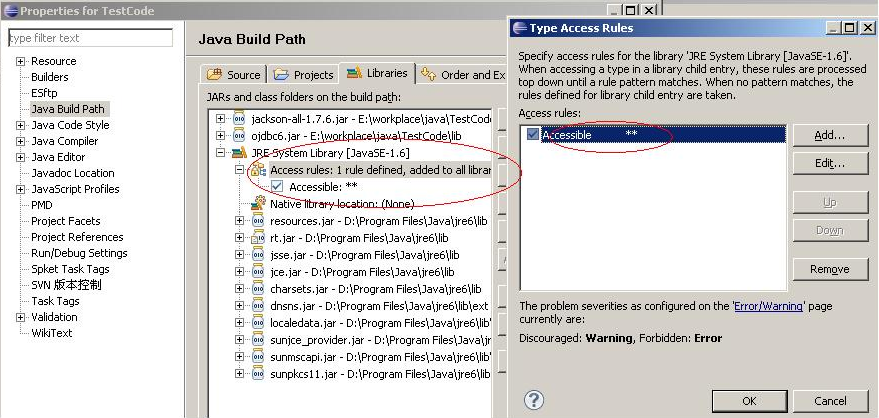Select Project Facets item
Screen dimensions: 879x418
(66, 221)
